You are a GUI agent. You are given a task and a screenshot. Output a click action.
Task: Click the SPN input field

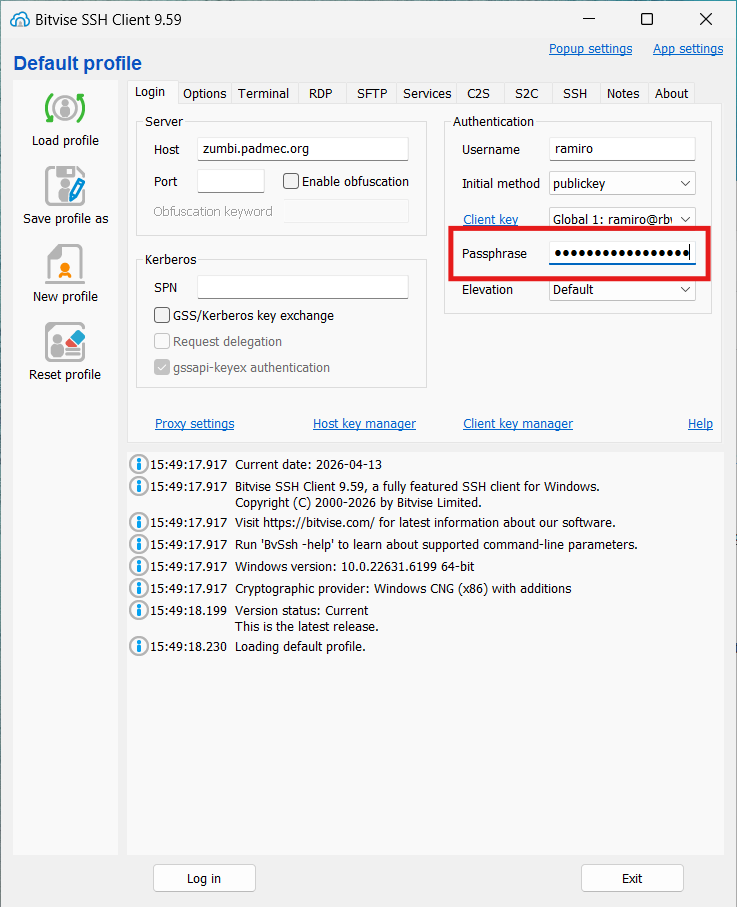pos(303,287)
